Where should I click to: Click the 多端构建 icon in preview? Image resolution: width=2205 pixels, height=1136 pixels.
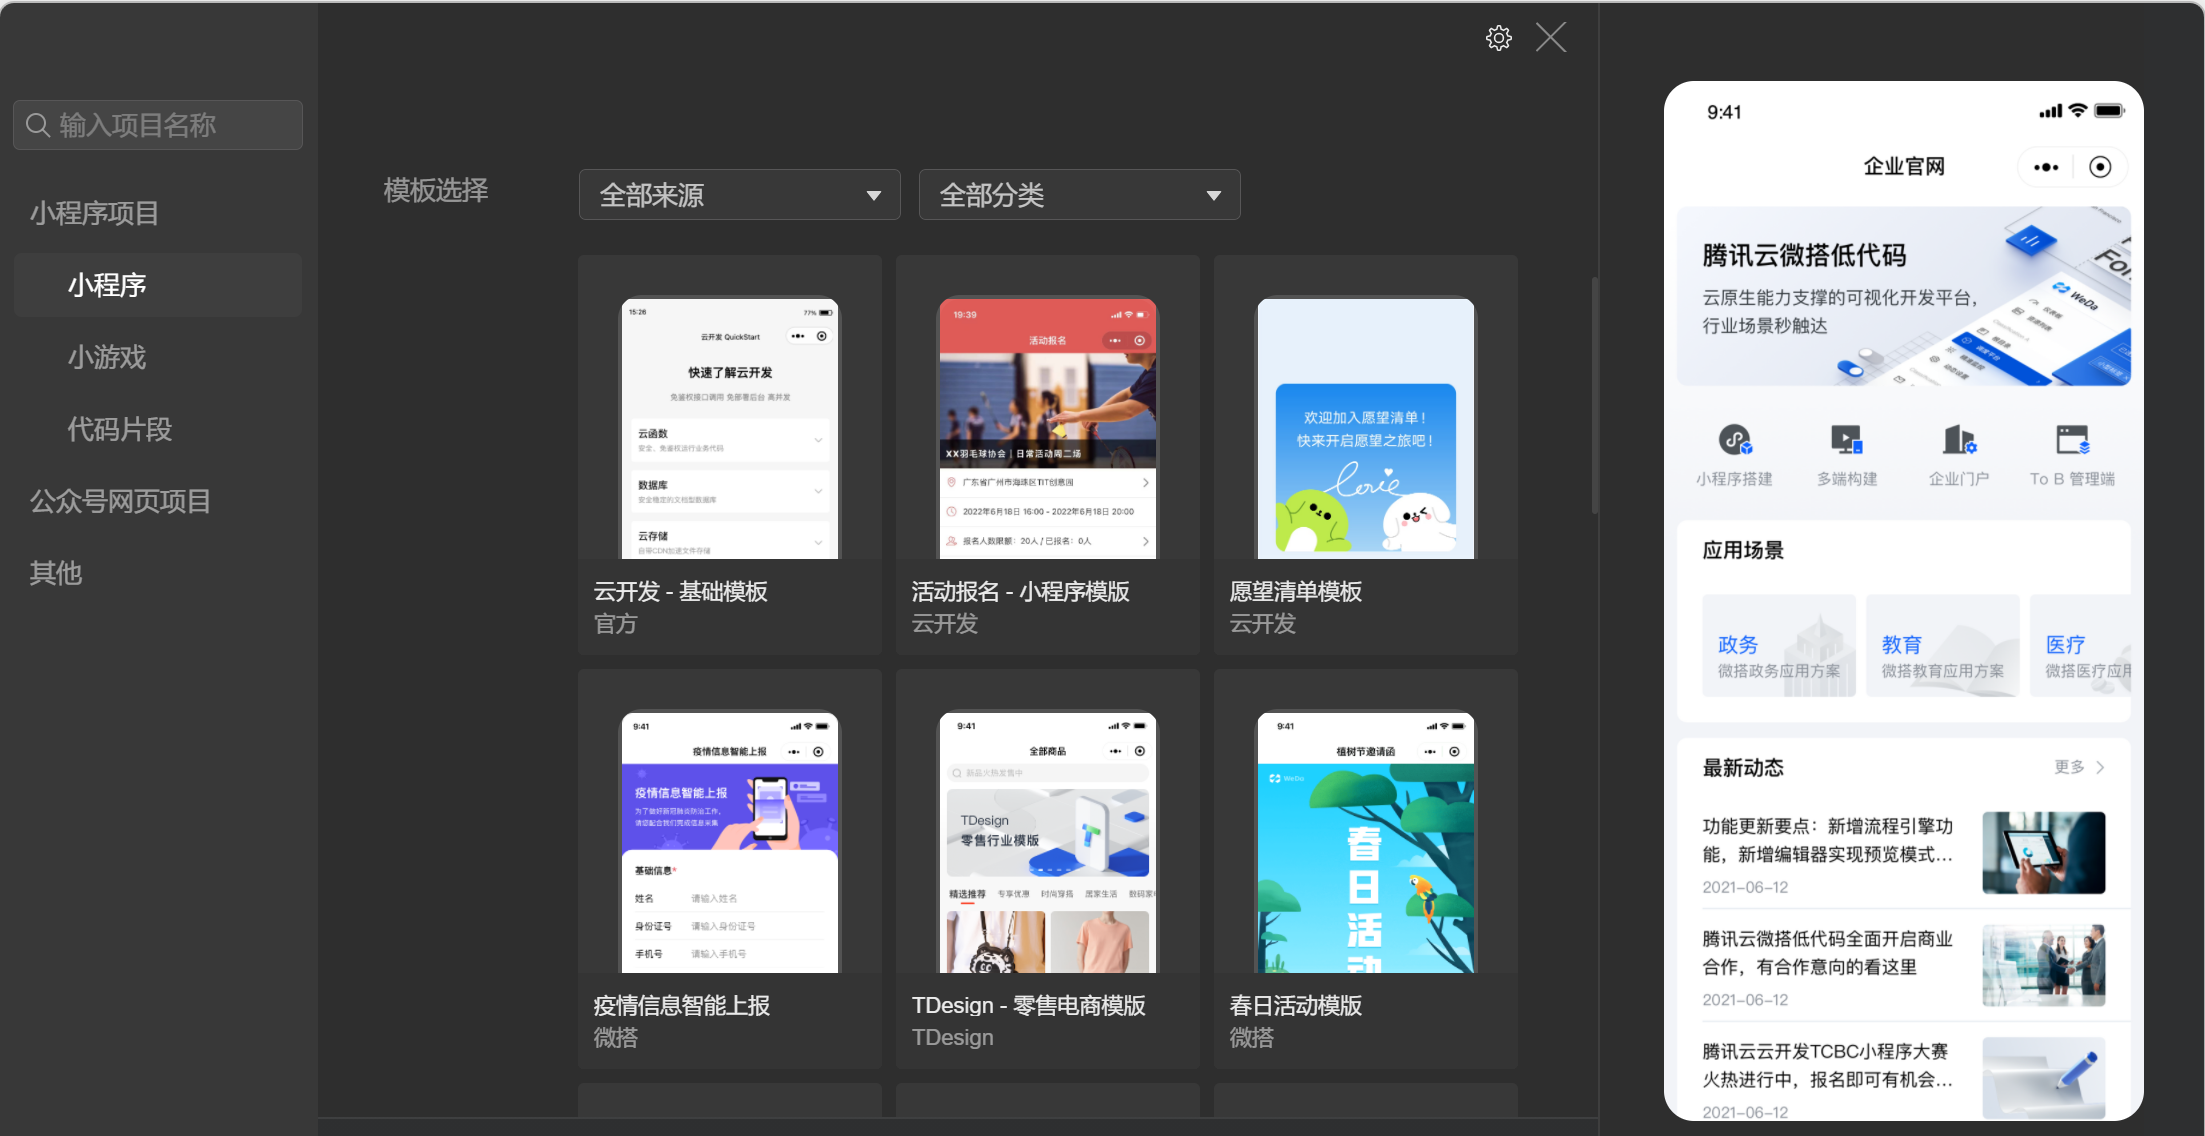tap(1846, 440)
